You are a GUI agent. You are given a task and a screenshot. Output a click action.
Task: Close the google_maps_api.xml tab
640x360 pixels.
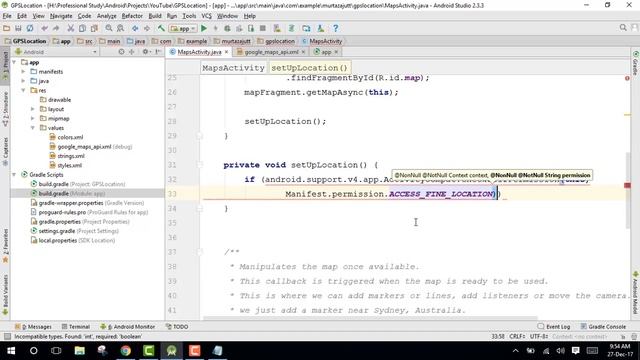pos(303,52)
